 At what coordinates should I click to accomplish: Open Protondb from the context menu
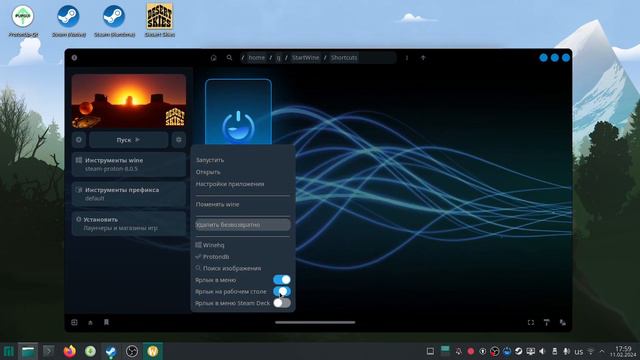click(242, 257)
